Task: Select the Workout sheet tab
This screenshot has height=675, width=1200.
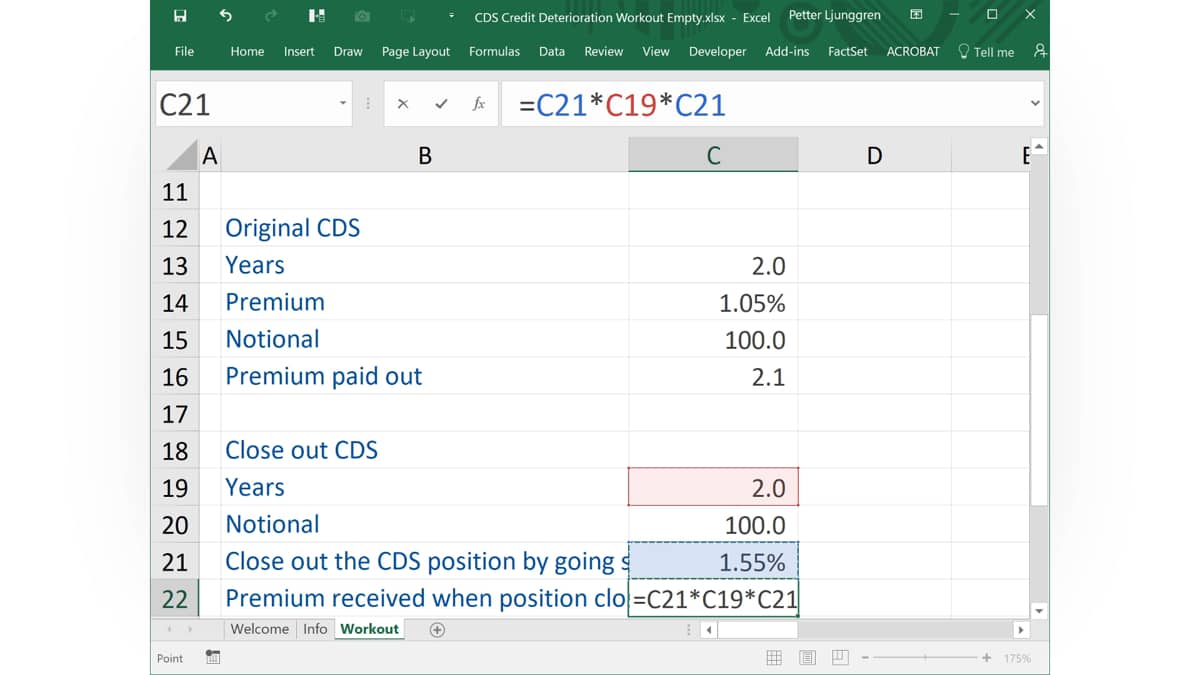Action: pos(369,628)
